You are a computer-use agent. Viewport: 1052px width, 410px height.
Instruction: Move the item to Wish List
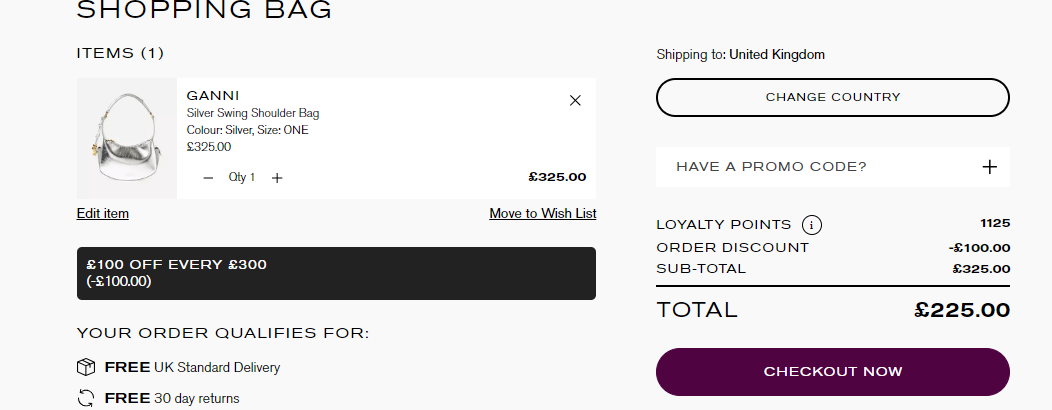[542, 214]
